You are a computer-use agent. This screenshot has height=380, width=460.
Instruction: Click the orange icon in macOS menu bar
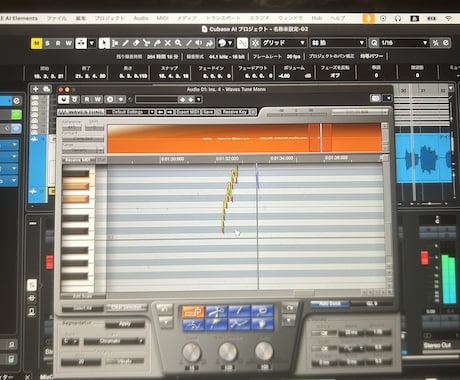click(x=368, y=18)
